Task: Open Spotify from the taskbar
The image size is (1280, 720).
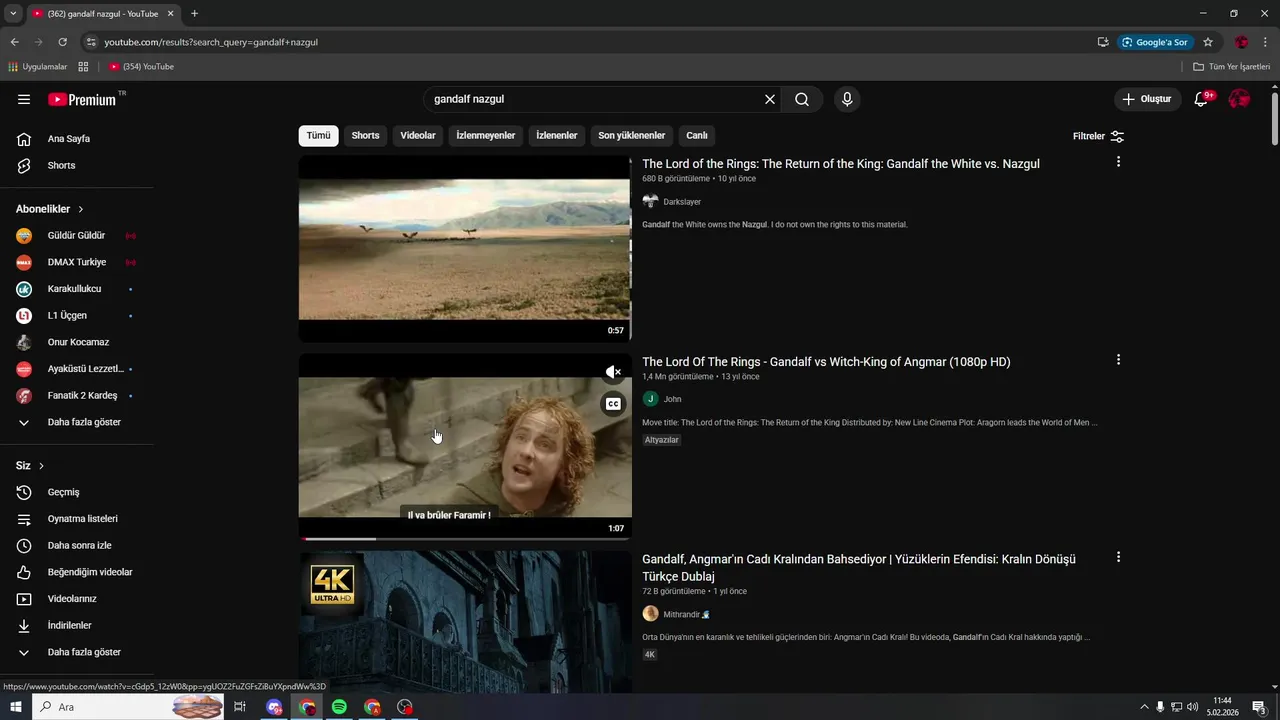Action: coord(340,707)
